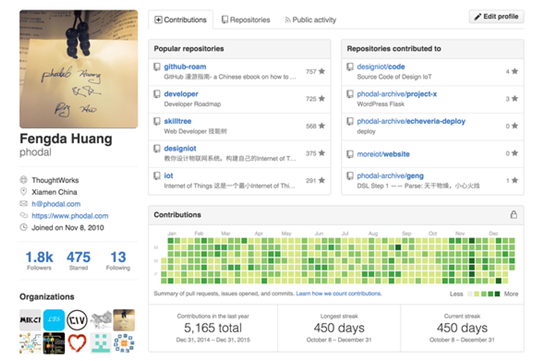
Task: Open the MIKCI organization avatar
Action: point(30,320)
